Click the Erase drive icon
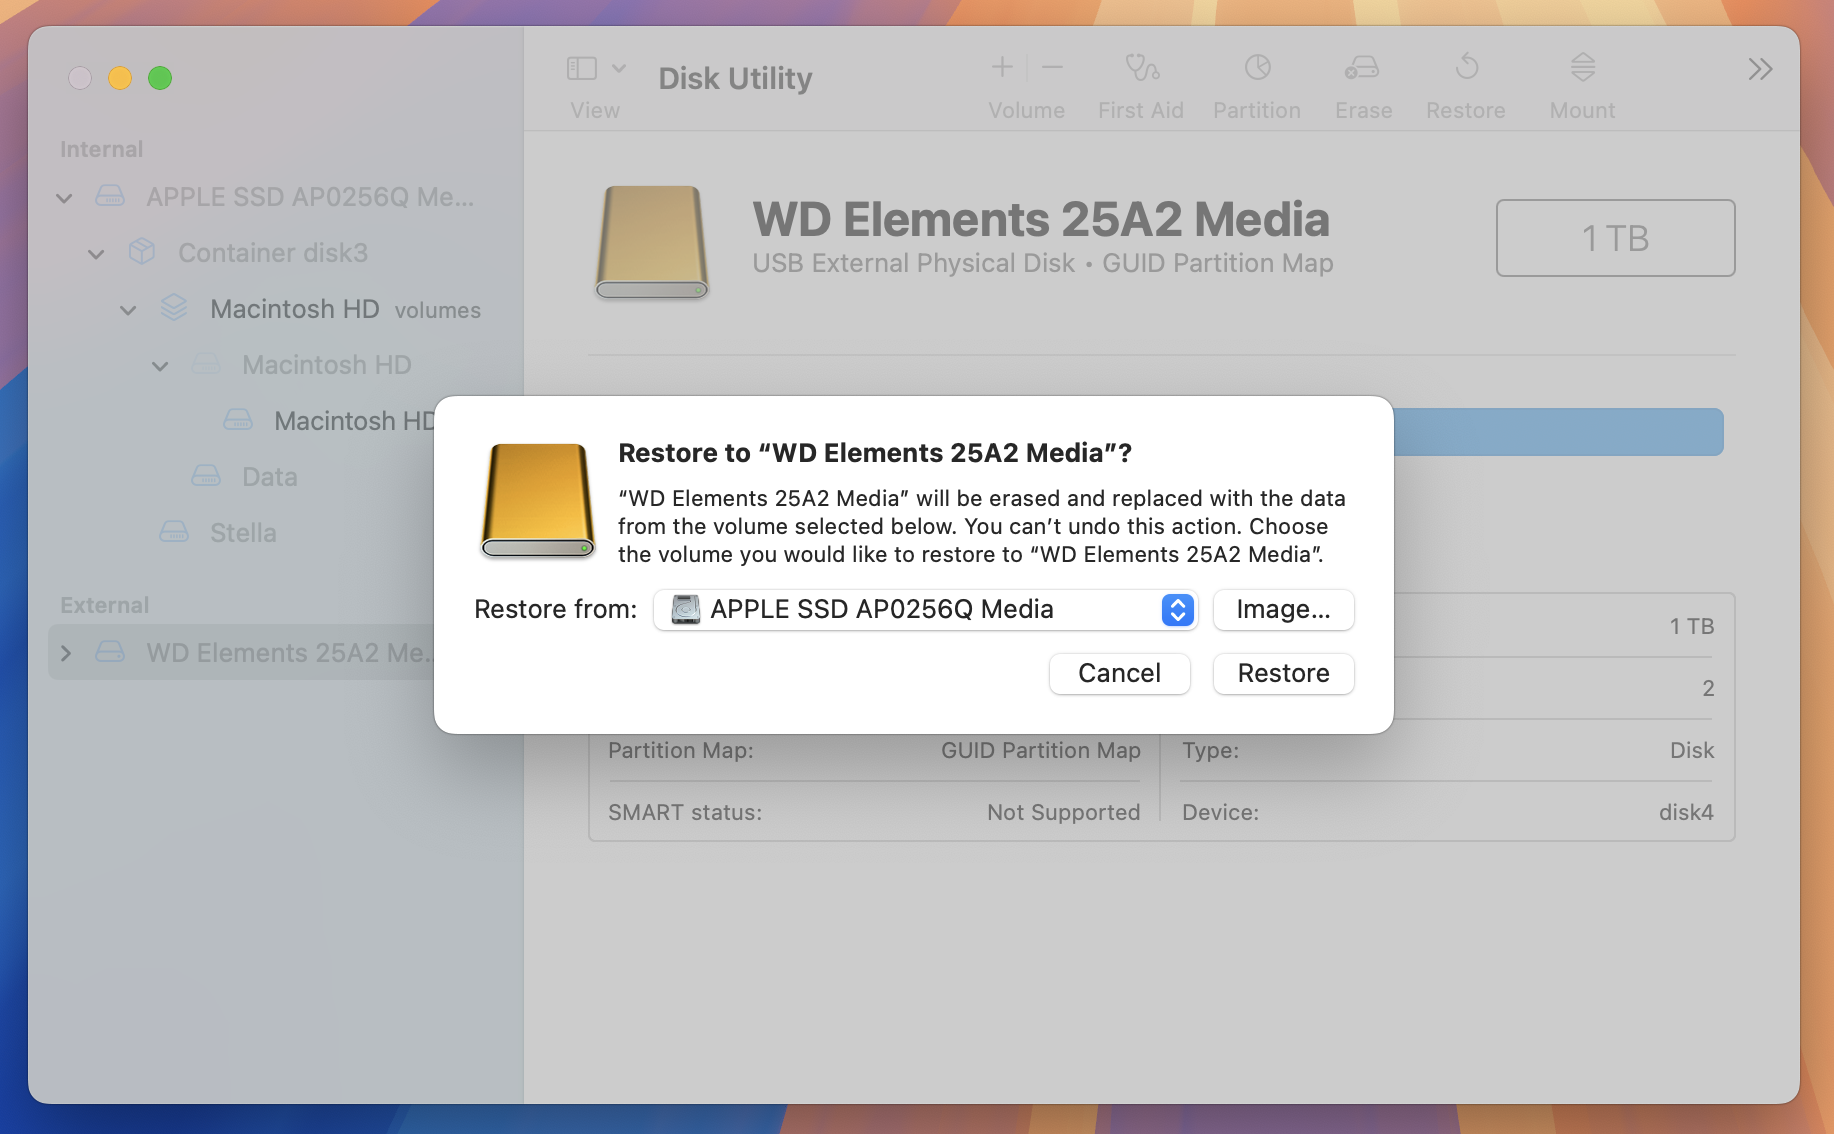Viewport: 1834px width, 1134px height. click(x=1362, y=67)
